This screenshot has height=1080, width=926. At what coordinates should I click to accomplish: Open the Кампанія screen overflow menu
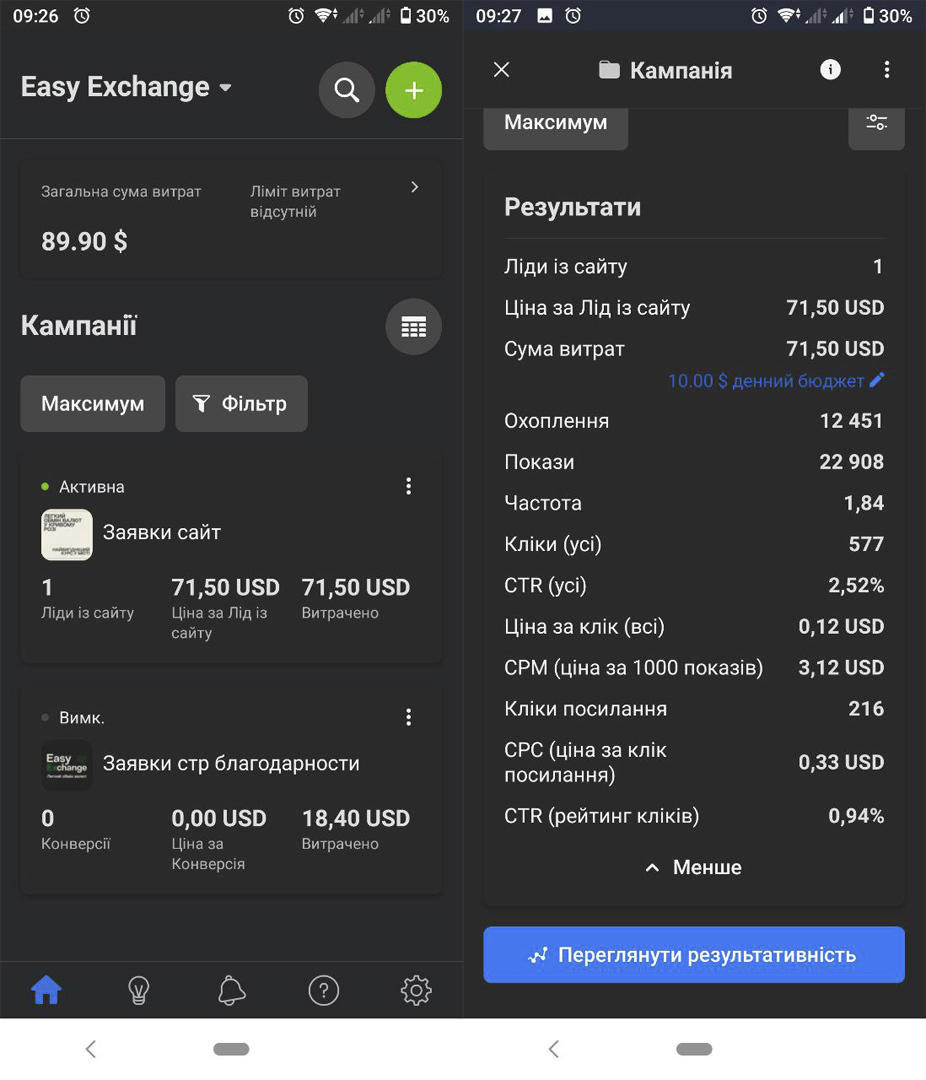(887, 70)
